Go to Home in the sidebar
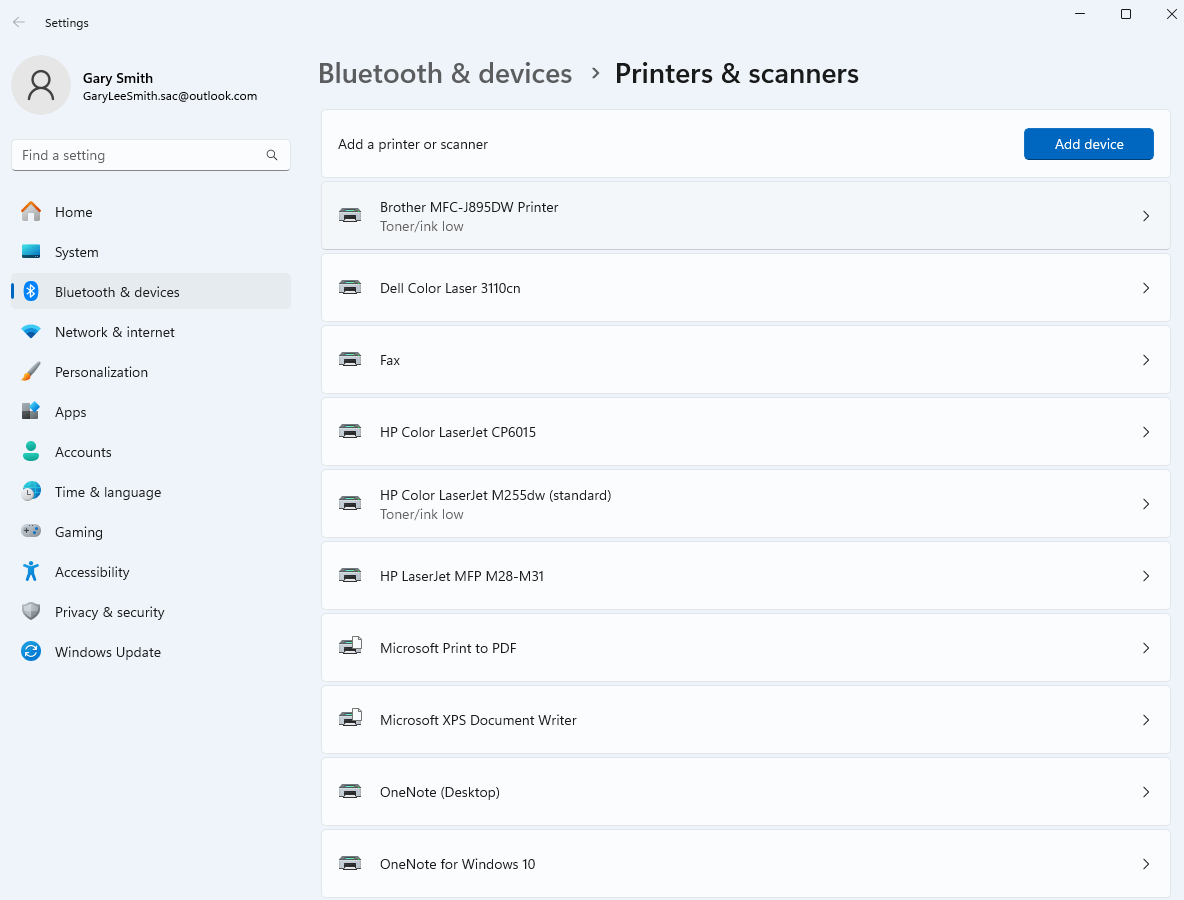Viewport: 1184px width, 900px height. click(x=73, y=212)
